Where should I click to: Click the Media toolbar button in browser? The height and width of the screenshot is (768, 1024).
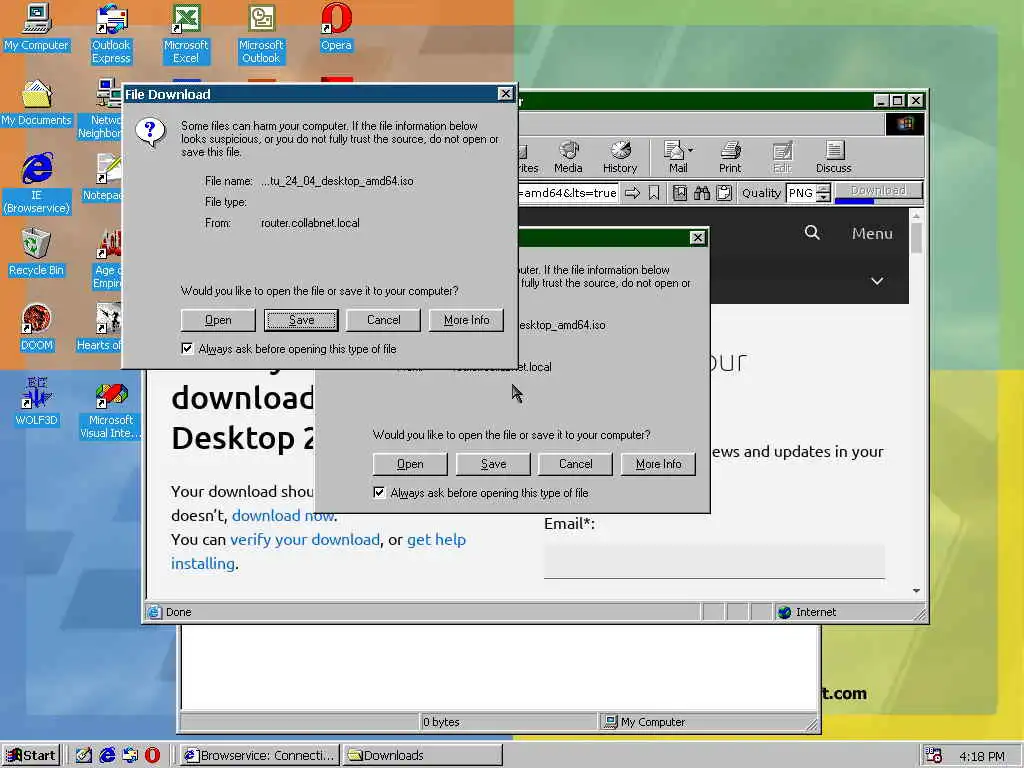pos(568,157)
